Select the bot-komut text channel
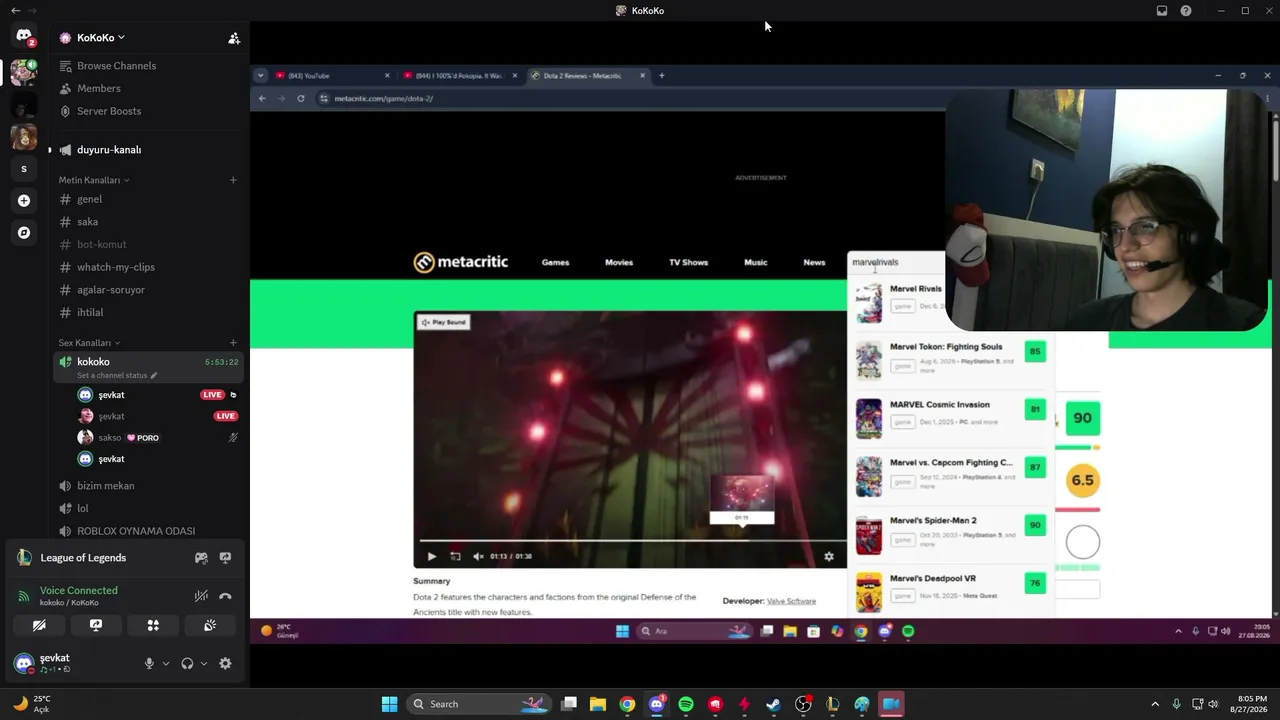1280x720 pixels. pos(148,244)
